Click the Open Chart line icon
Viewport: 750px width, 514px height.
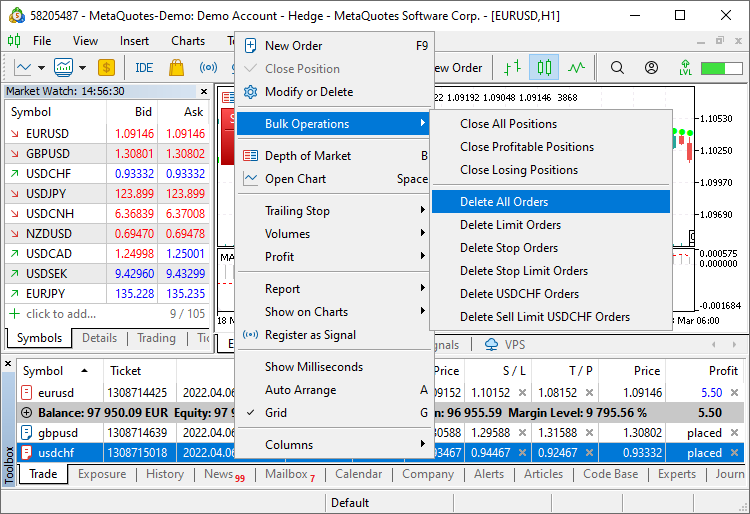[250, 178]
